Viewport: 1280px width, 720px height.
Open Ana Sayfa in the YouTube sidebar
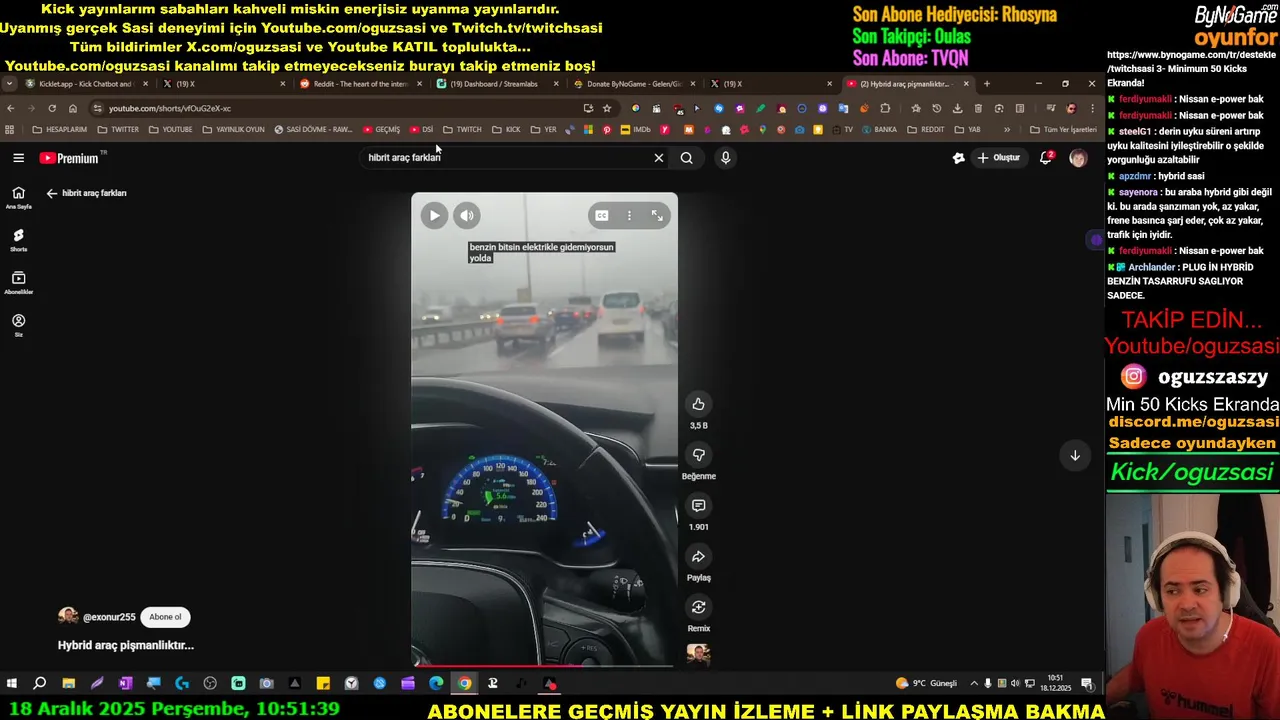click(18, 197)
